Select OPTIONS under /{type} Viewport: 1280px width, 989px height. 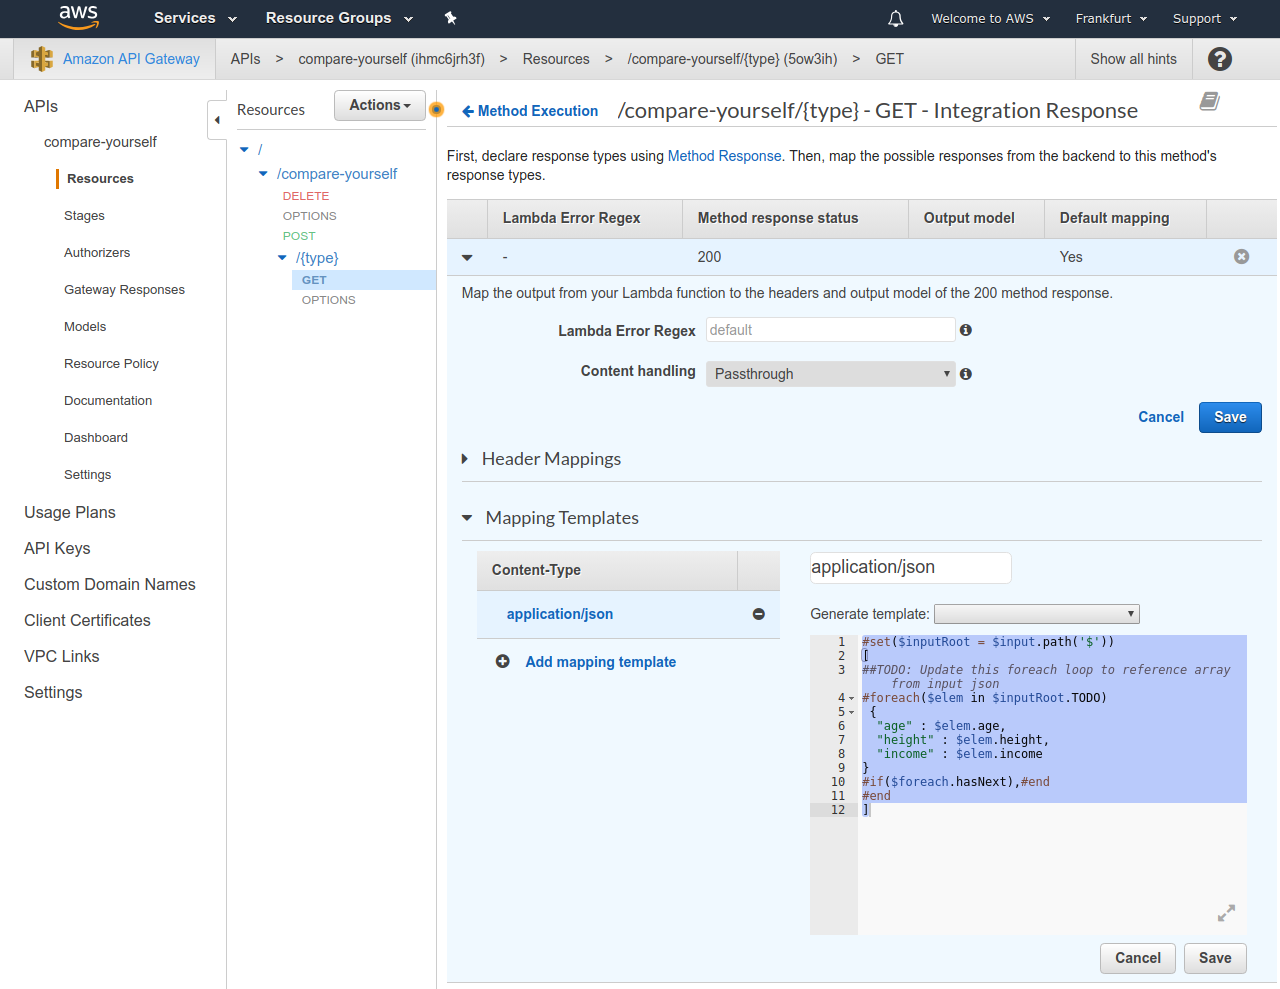click(329, 300)
